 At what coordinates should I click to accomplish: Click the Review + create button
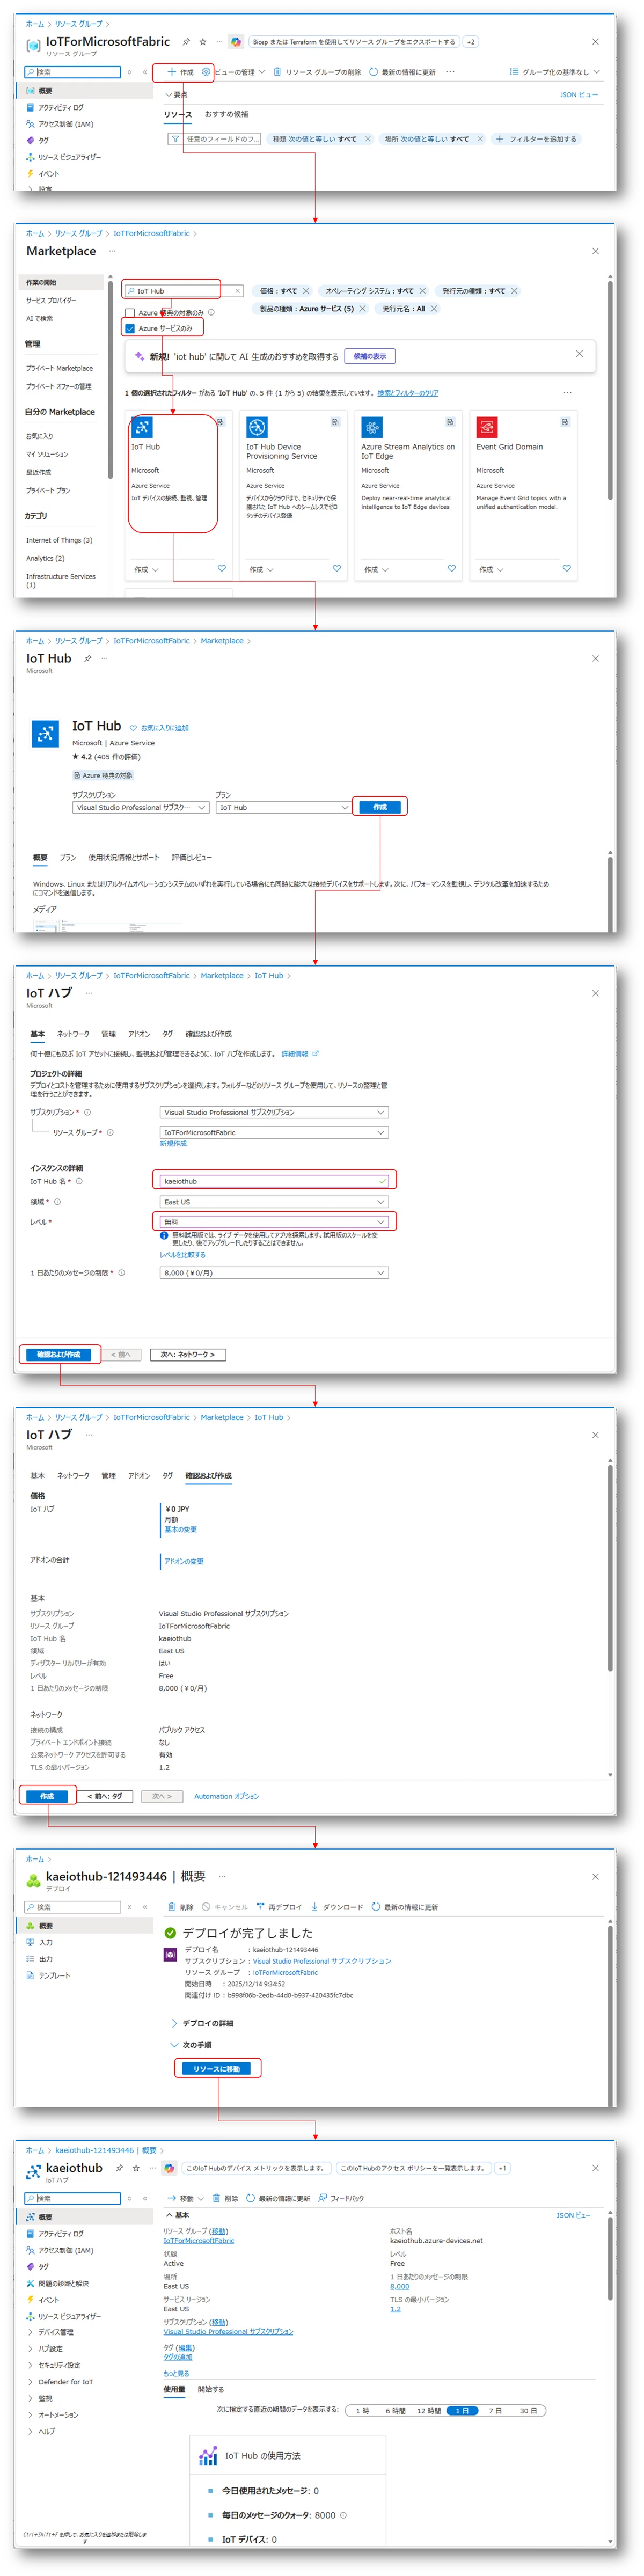click(59, 1354)
